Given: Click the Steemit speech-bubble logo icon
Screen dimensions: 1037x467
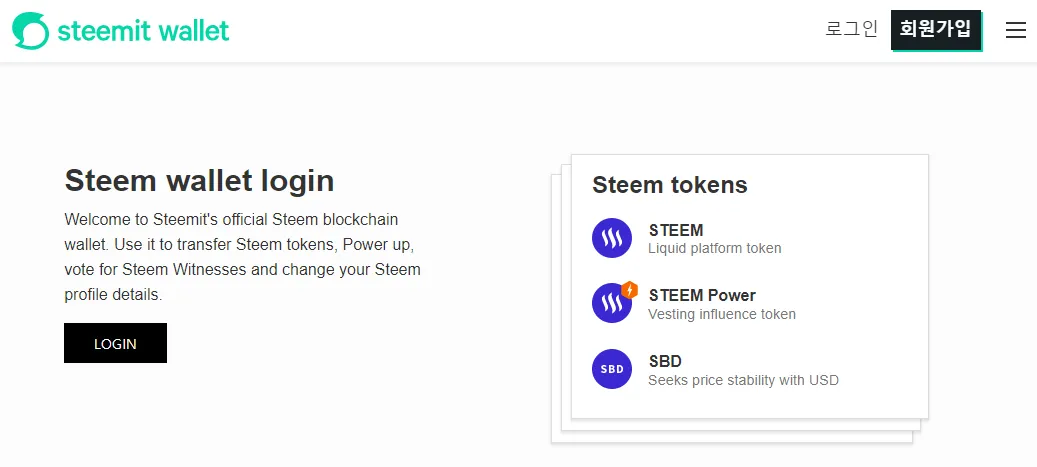Looking at the screenshot, I should tap(30, 30).
